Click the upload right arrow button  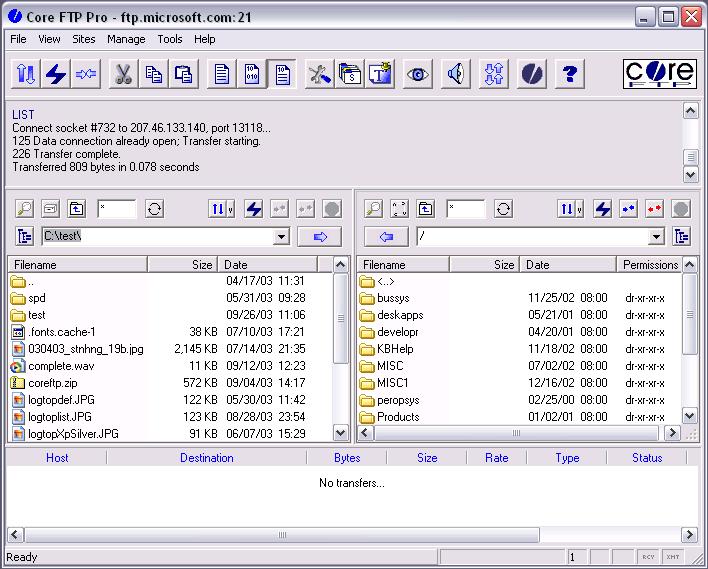point(320,236)
